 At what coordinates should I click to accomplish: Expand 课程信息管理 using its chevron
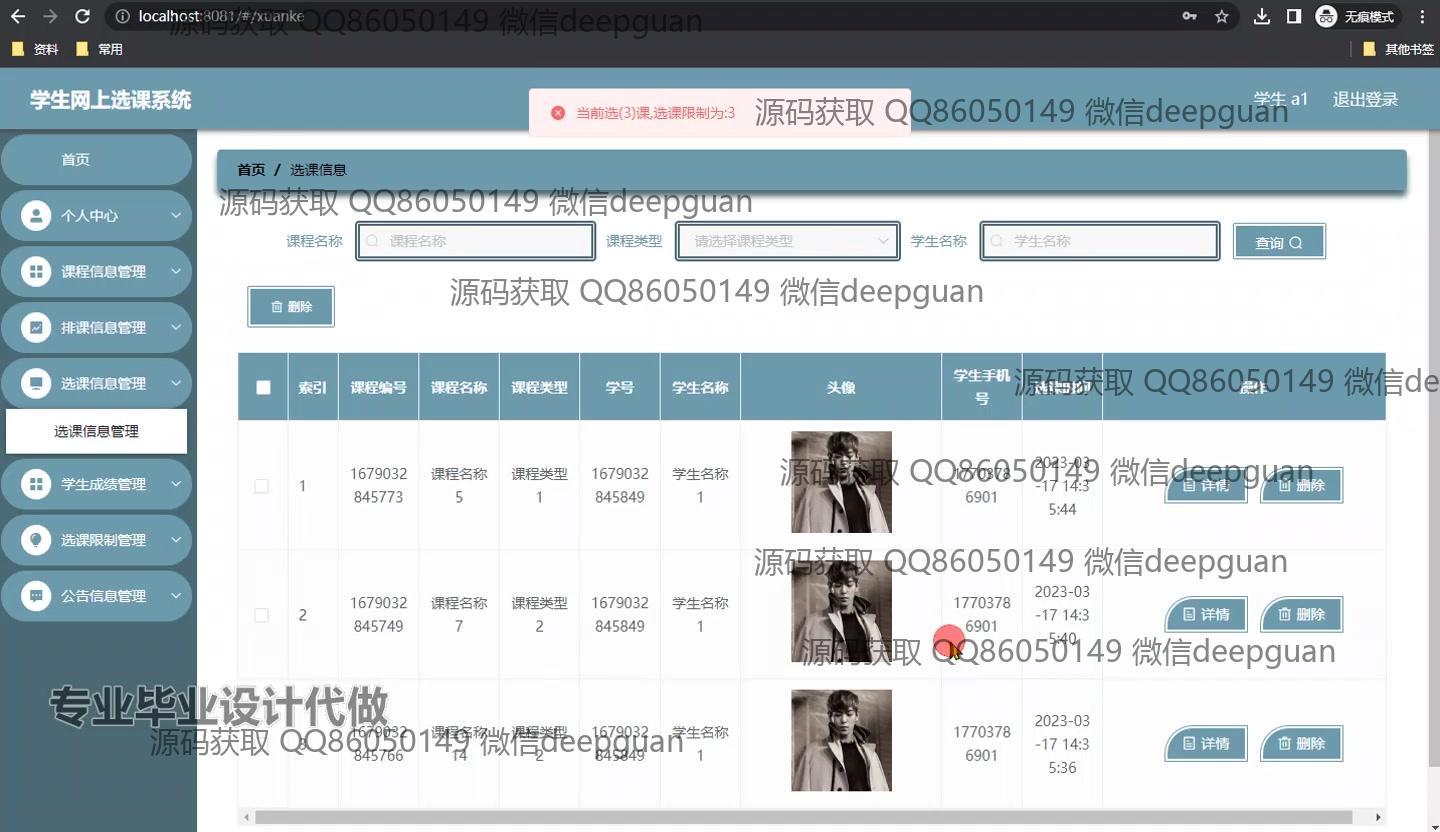[175, 271]
